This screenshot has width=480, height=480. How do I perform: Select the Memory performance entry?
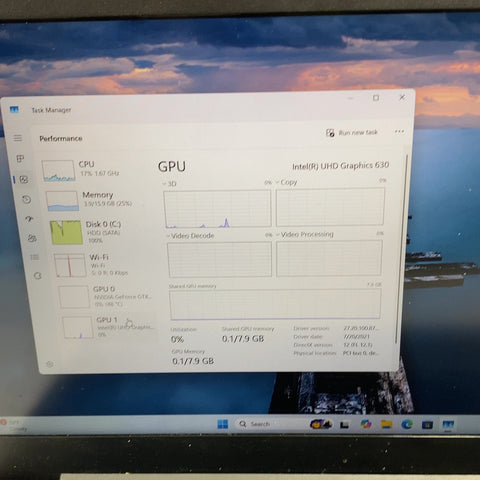(x=95, y=201)
